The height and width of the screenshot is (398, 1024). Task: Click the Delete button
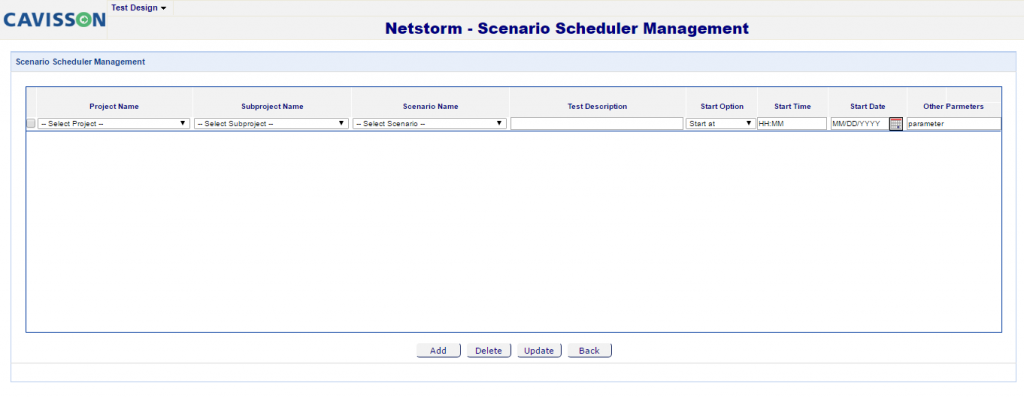pos(488,351)
